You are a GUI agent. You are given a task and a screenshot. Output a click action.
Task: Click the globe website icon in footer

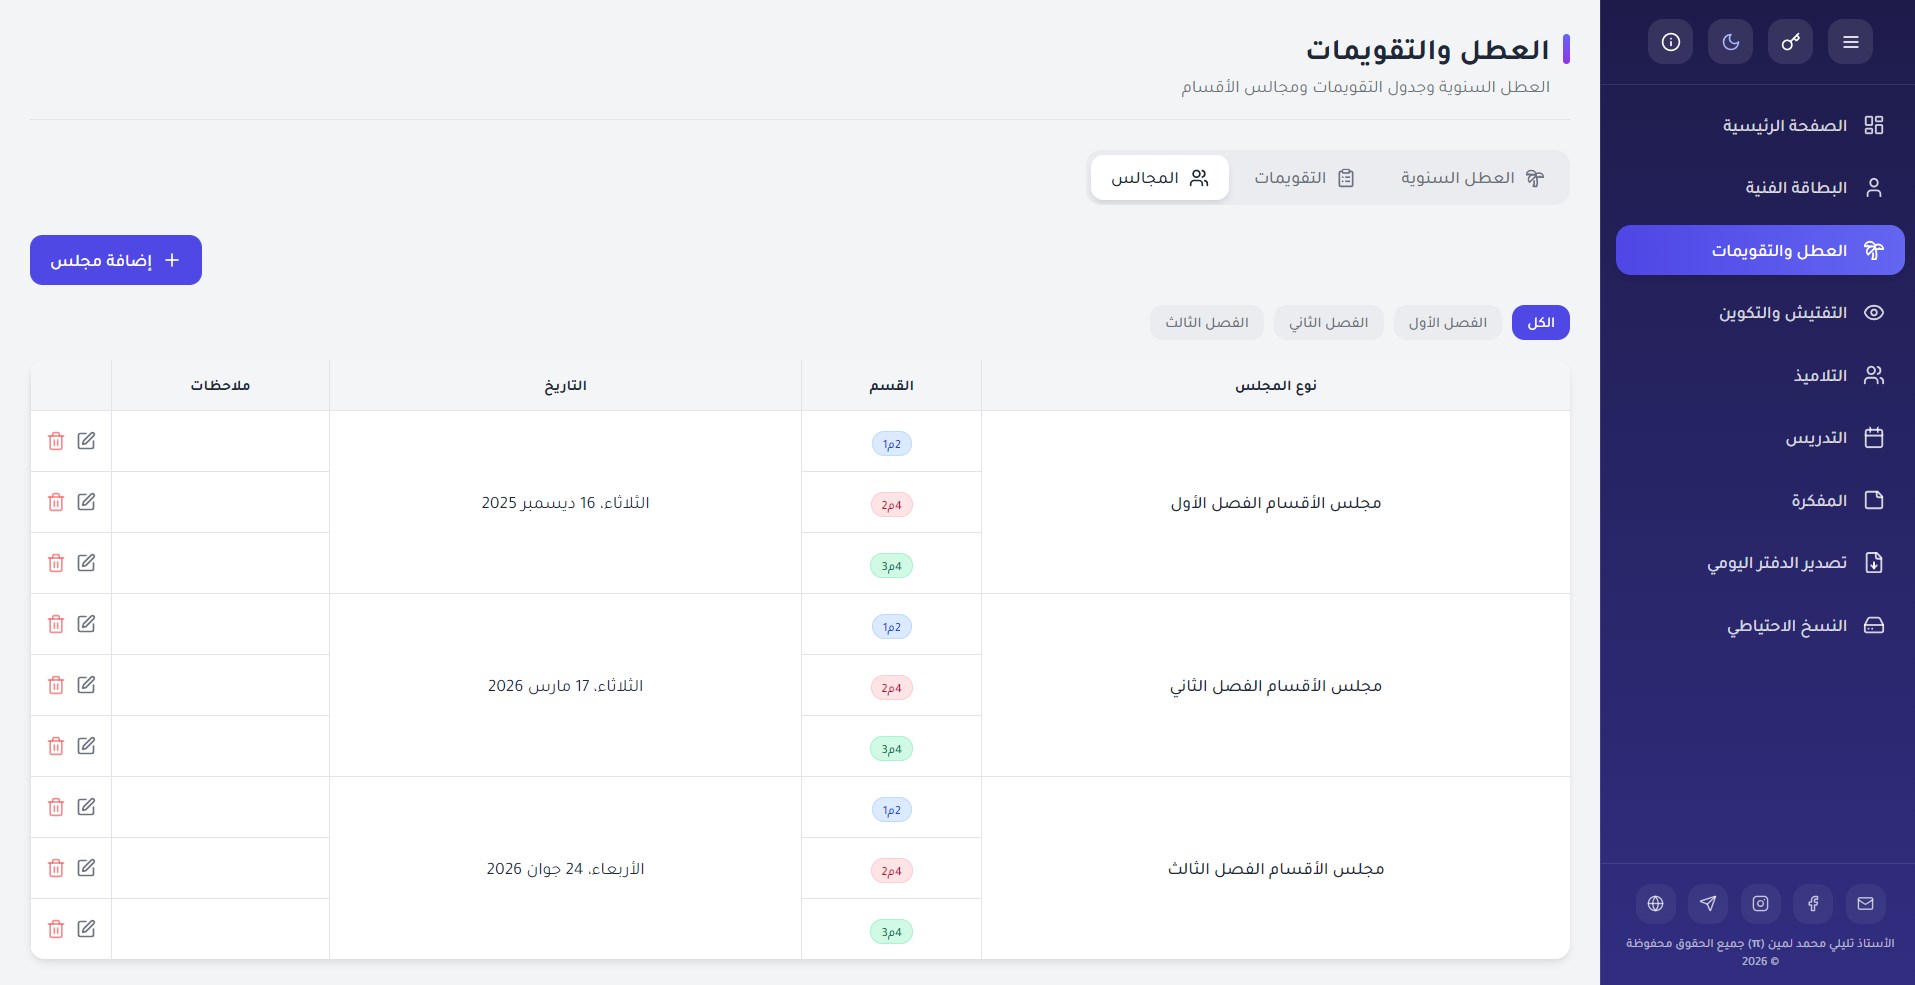[x=1655, y=903]
